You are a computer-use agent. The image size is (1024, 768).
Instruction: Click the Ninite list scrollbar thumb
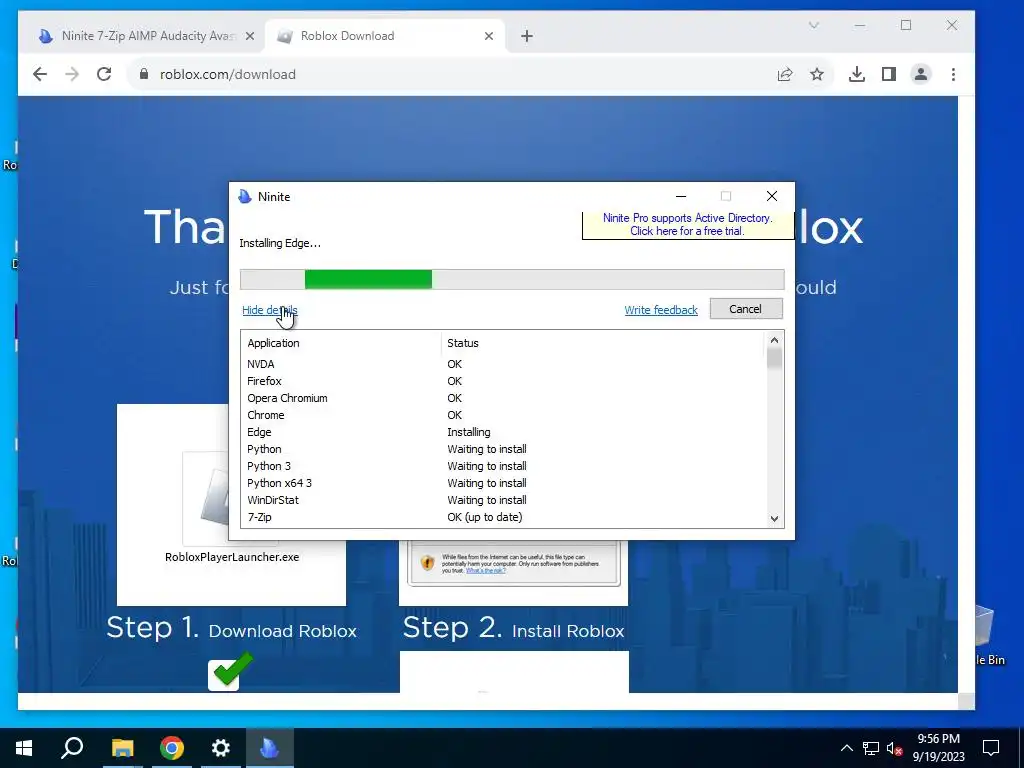pyautogui.click(x=774, y=358)
